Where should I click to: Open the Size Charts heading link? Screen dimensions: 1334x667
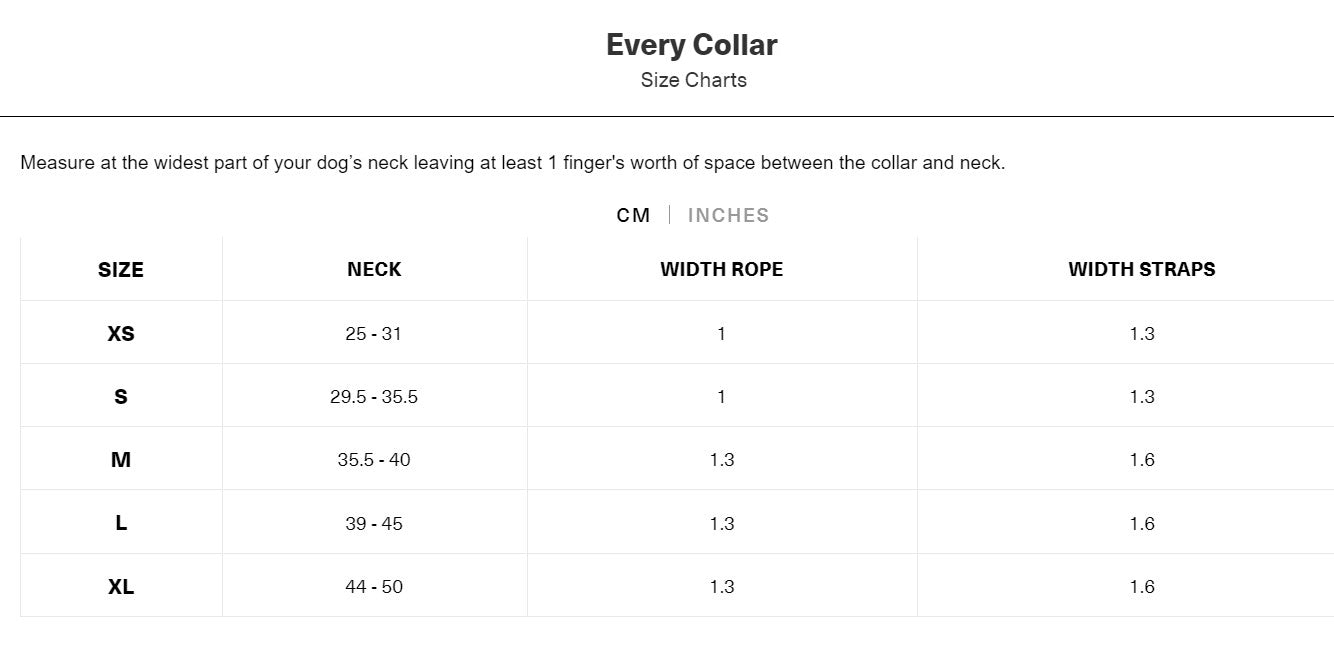point(691,80)
